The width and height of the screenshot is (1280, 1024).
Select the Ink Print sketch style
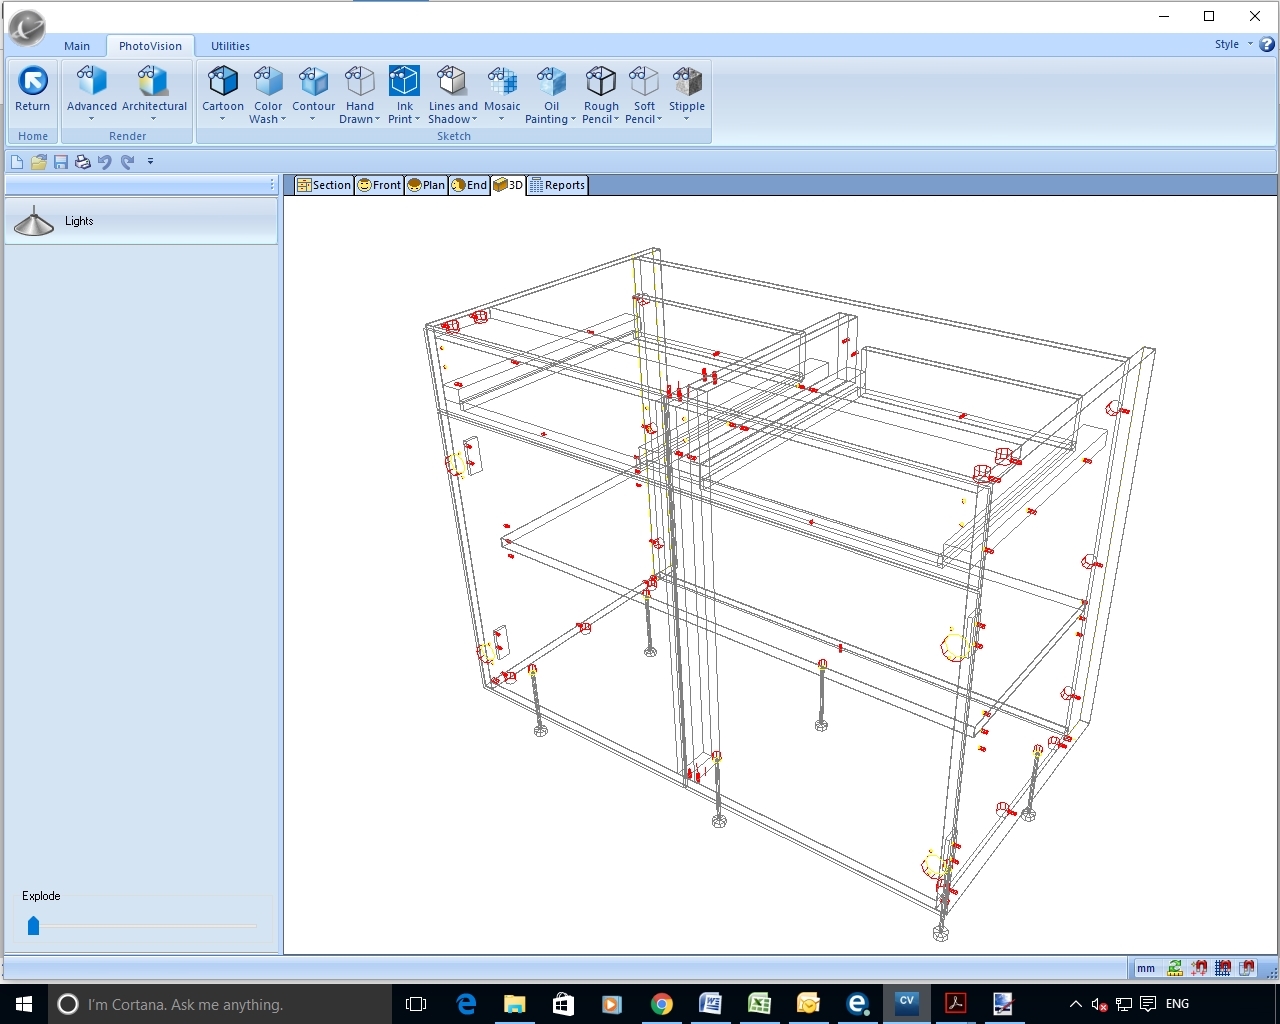pos(404,94)
